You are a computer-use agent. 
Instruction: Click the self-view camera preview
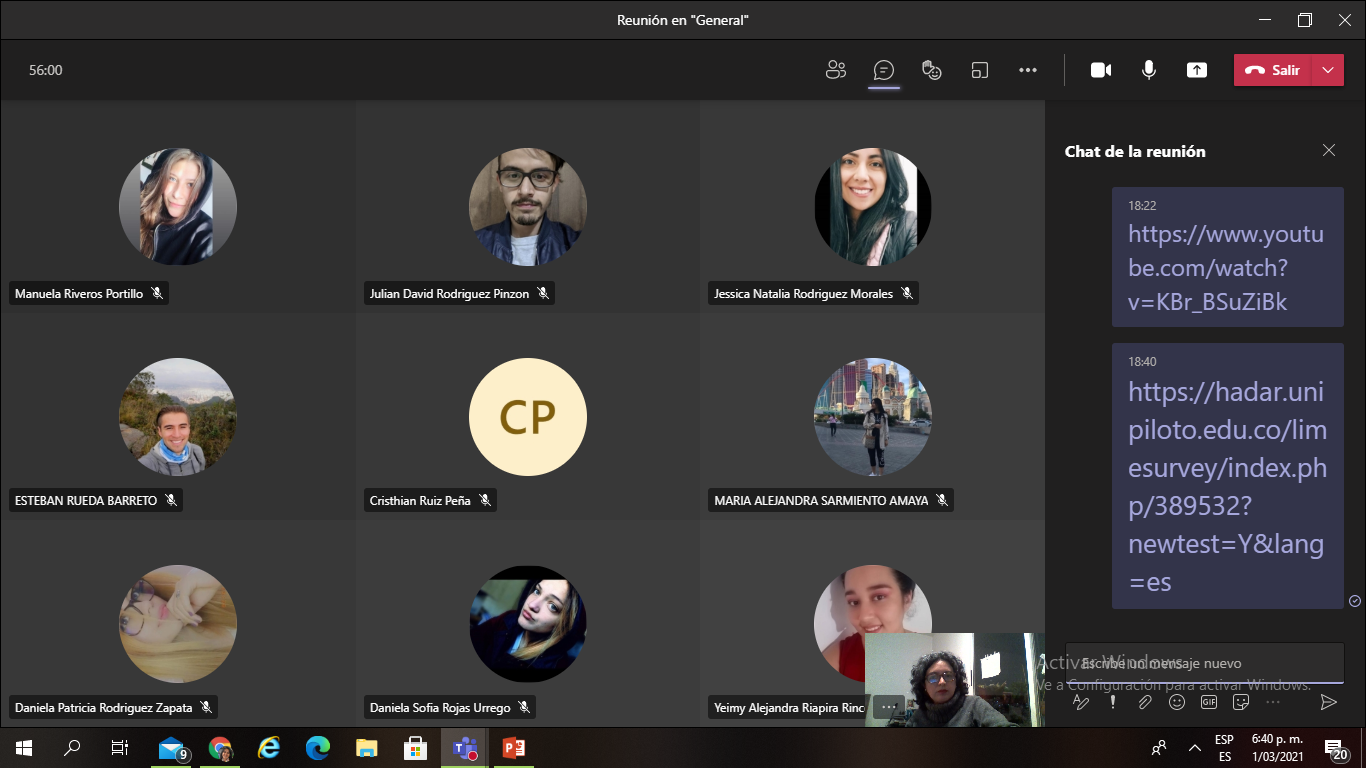coord(955,679)
